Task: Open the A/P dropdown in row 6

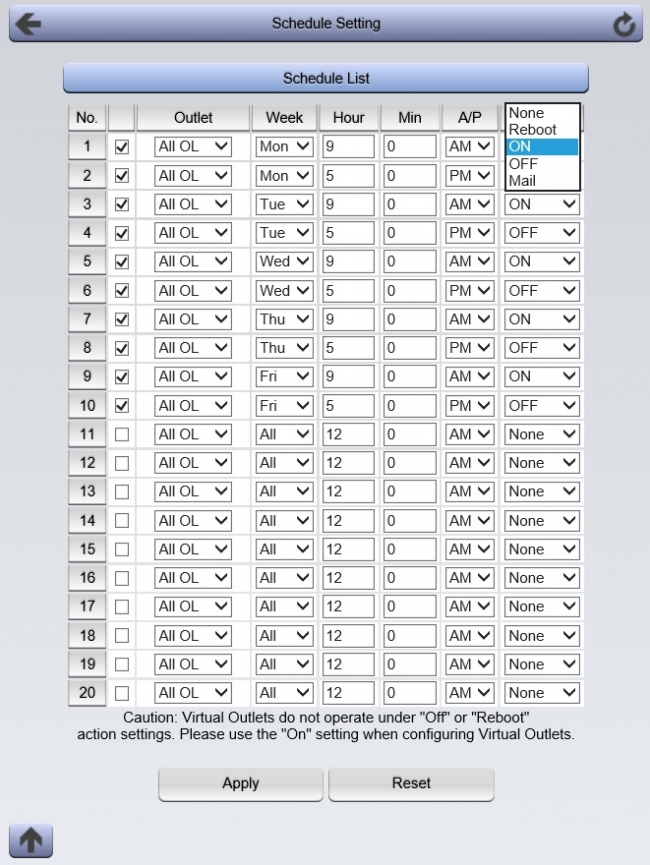Action: [470, 291]
